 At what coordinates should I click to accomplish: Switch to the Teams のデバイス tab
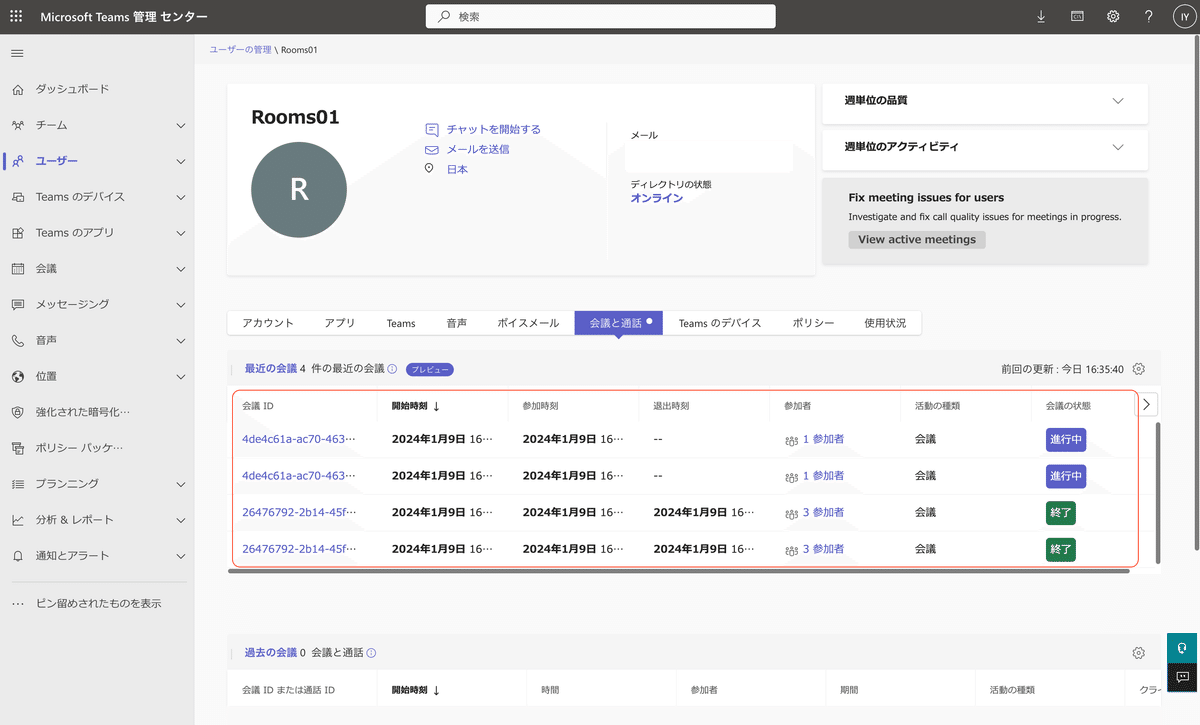[720, 323]
